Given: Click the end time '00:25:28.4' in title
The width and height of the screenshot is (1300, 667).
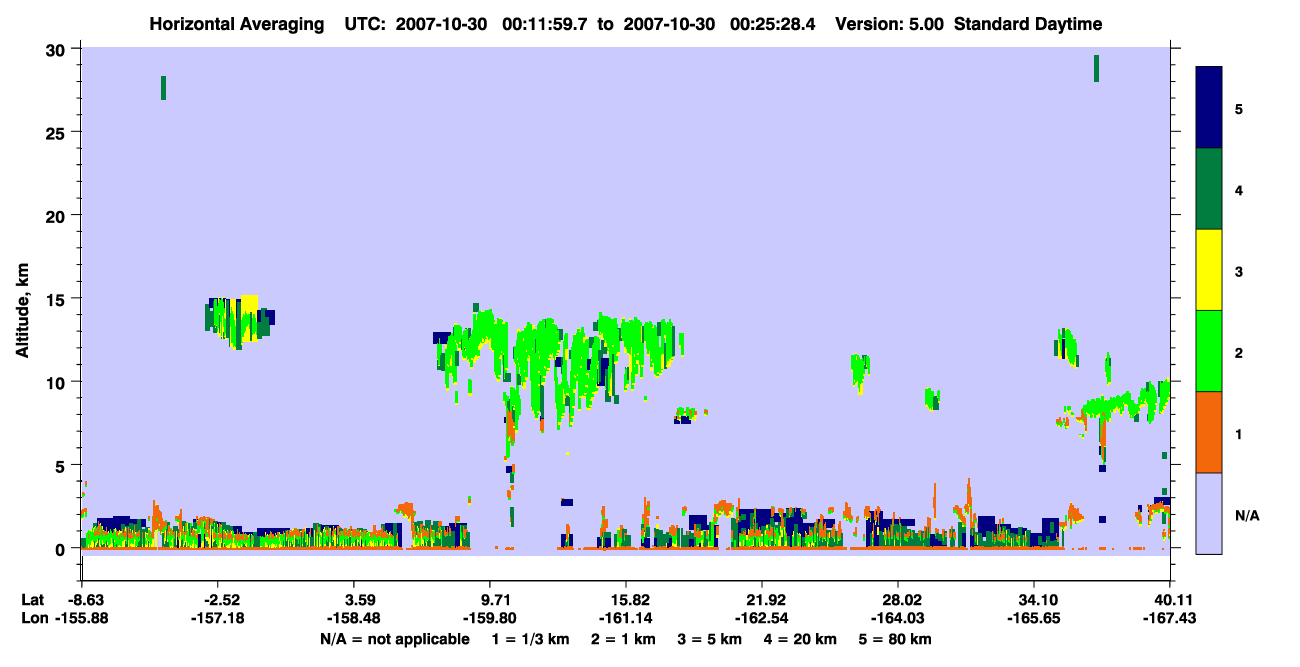Looking at the screenshot, I should point(773,24).
